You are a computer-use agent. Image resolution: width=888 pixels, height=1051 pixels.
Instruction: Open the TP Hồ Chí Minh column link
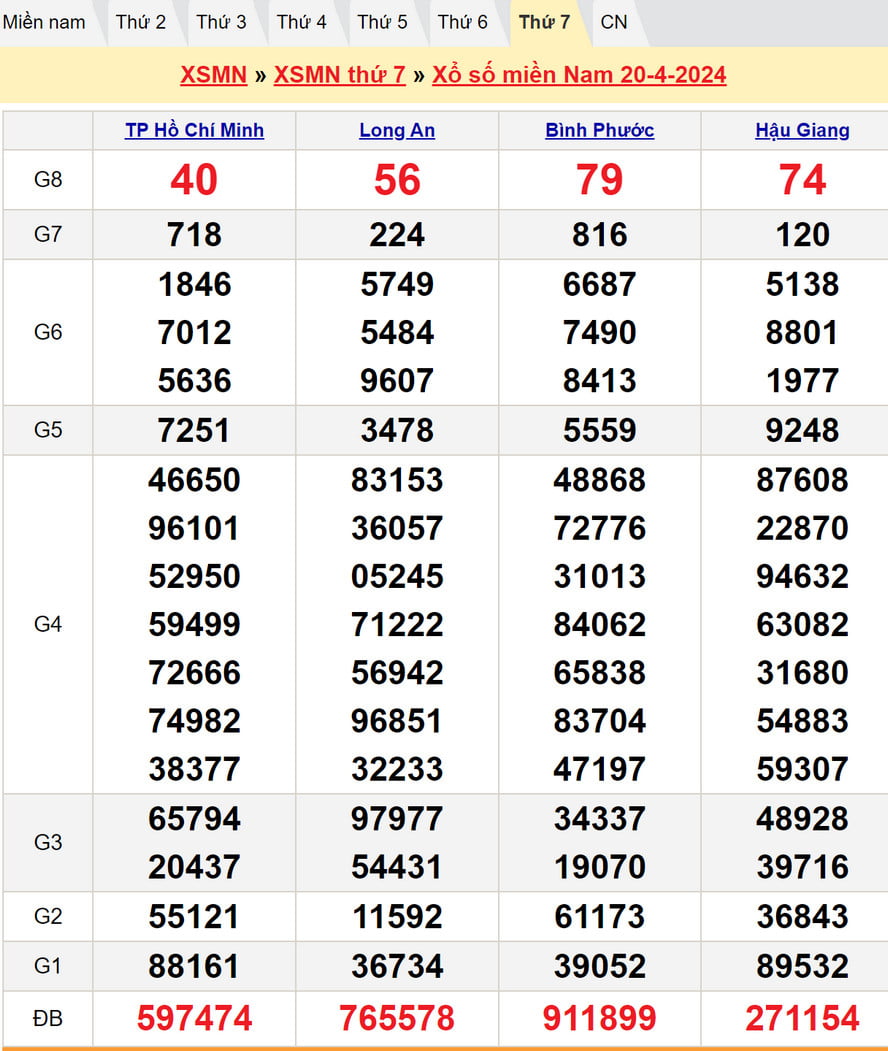tap(194, 130)
